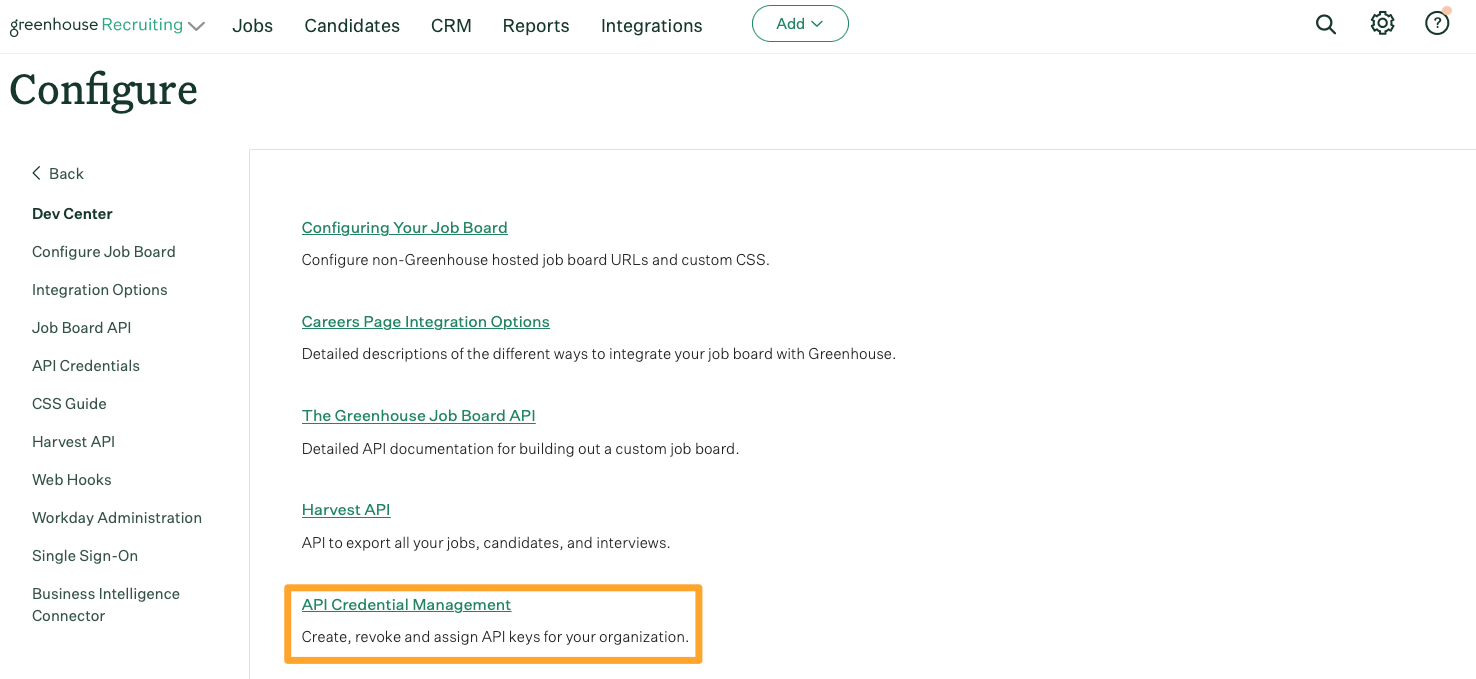Click the help question mark icon

(1437, 22)
